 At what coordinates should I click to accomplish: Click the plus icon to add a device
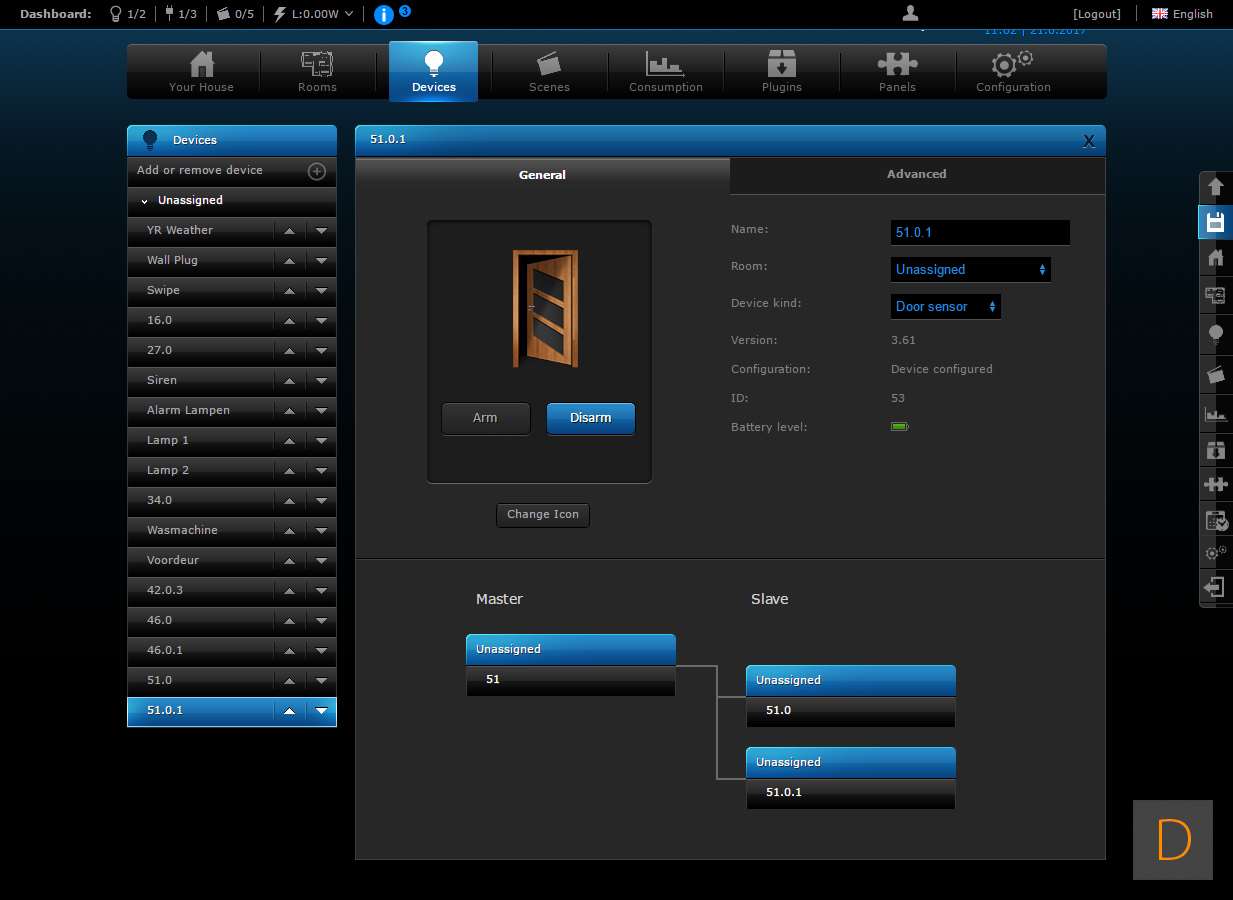coord(317,171)
